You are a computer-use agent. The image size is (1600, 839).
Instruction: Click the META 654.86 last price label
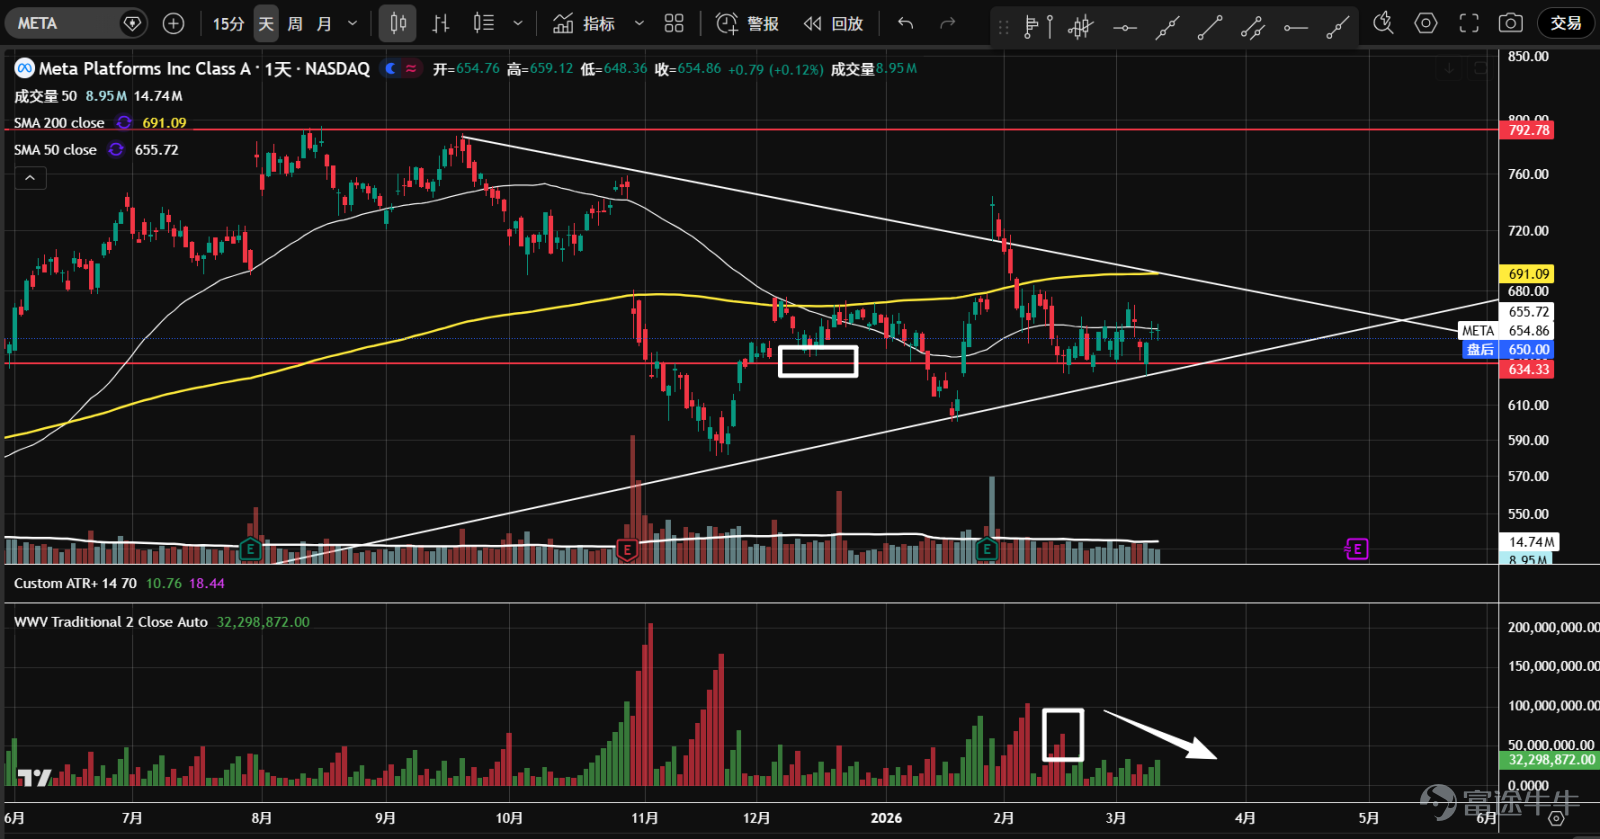point(1506,330)
